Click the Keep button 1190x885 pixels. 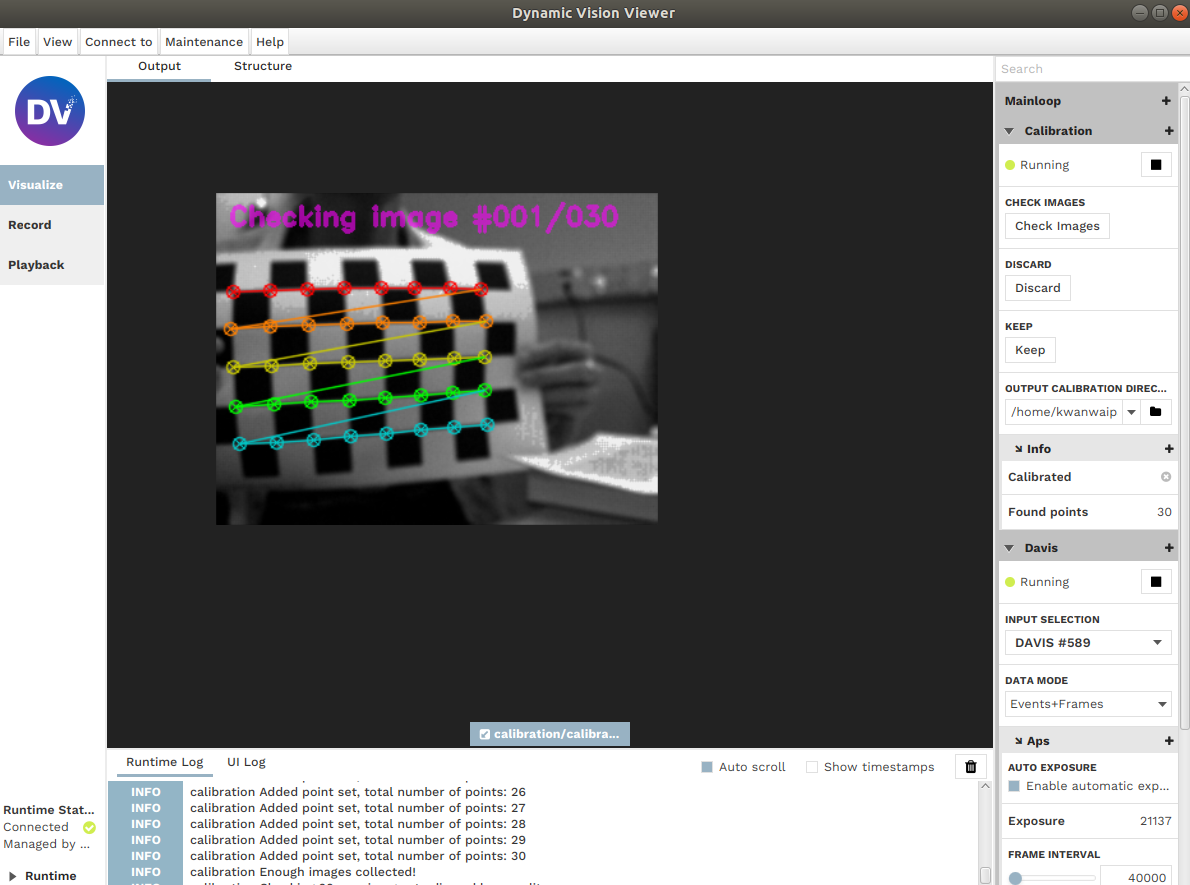pyautogui.click(x=1030, y=350)
